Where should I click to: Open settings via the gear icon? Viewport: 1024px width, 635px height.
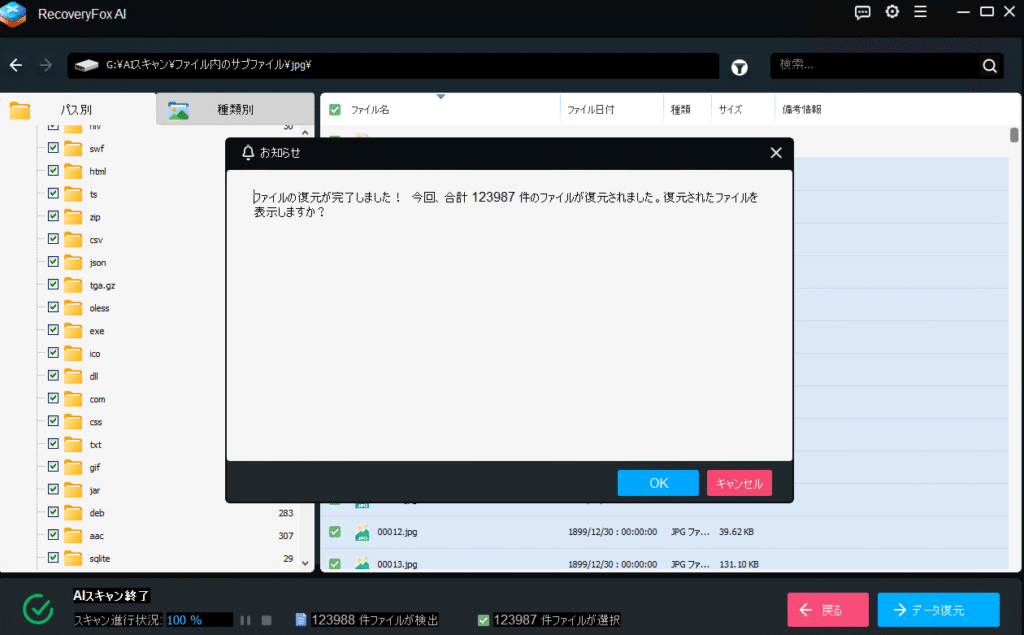click(x=892, y=12)
